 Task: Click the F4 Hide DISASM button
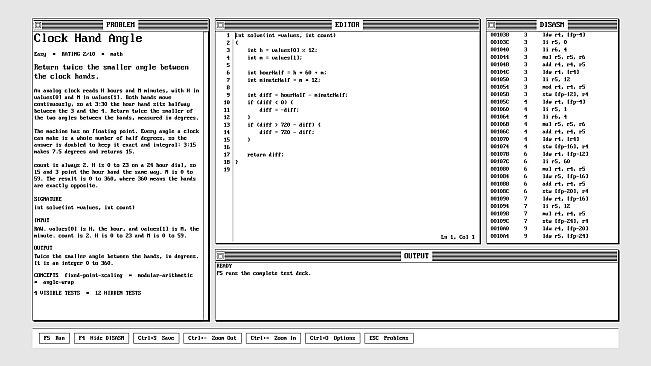[x=101, y=338]
